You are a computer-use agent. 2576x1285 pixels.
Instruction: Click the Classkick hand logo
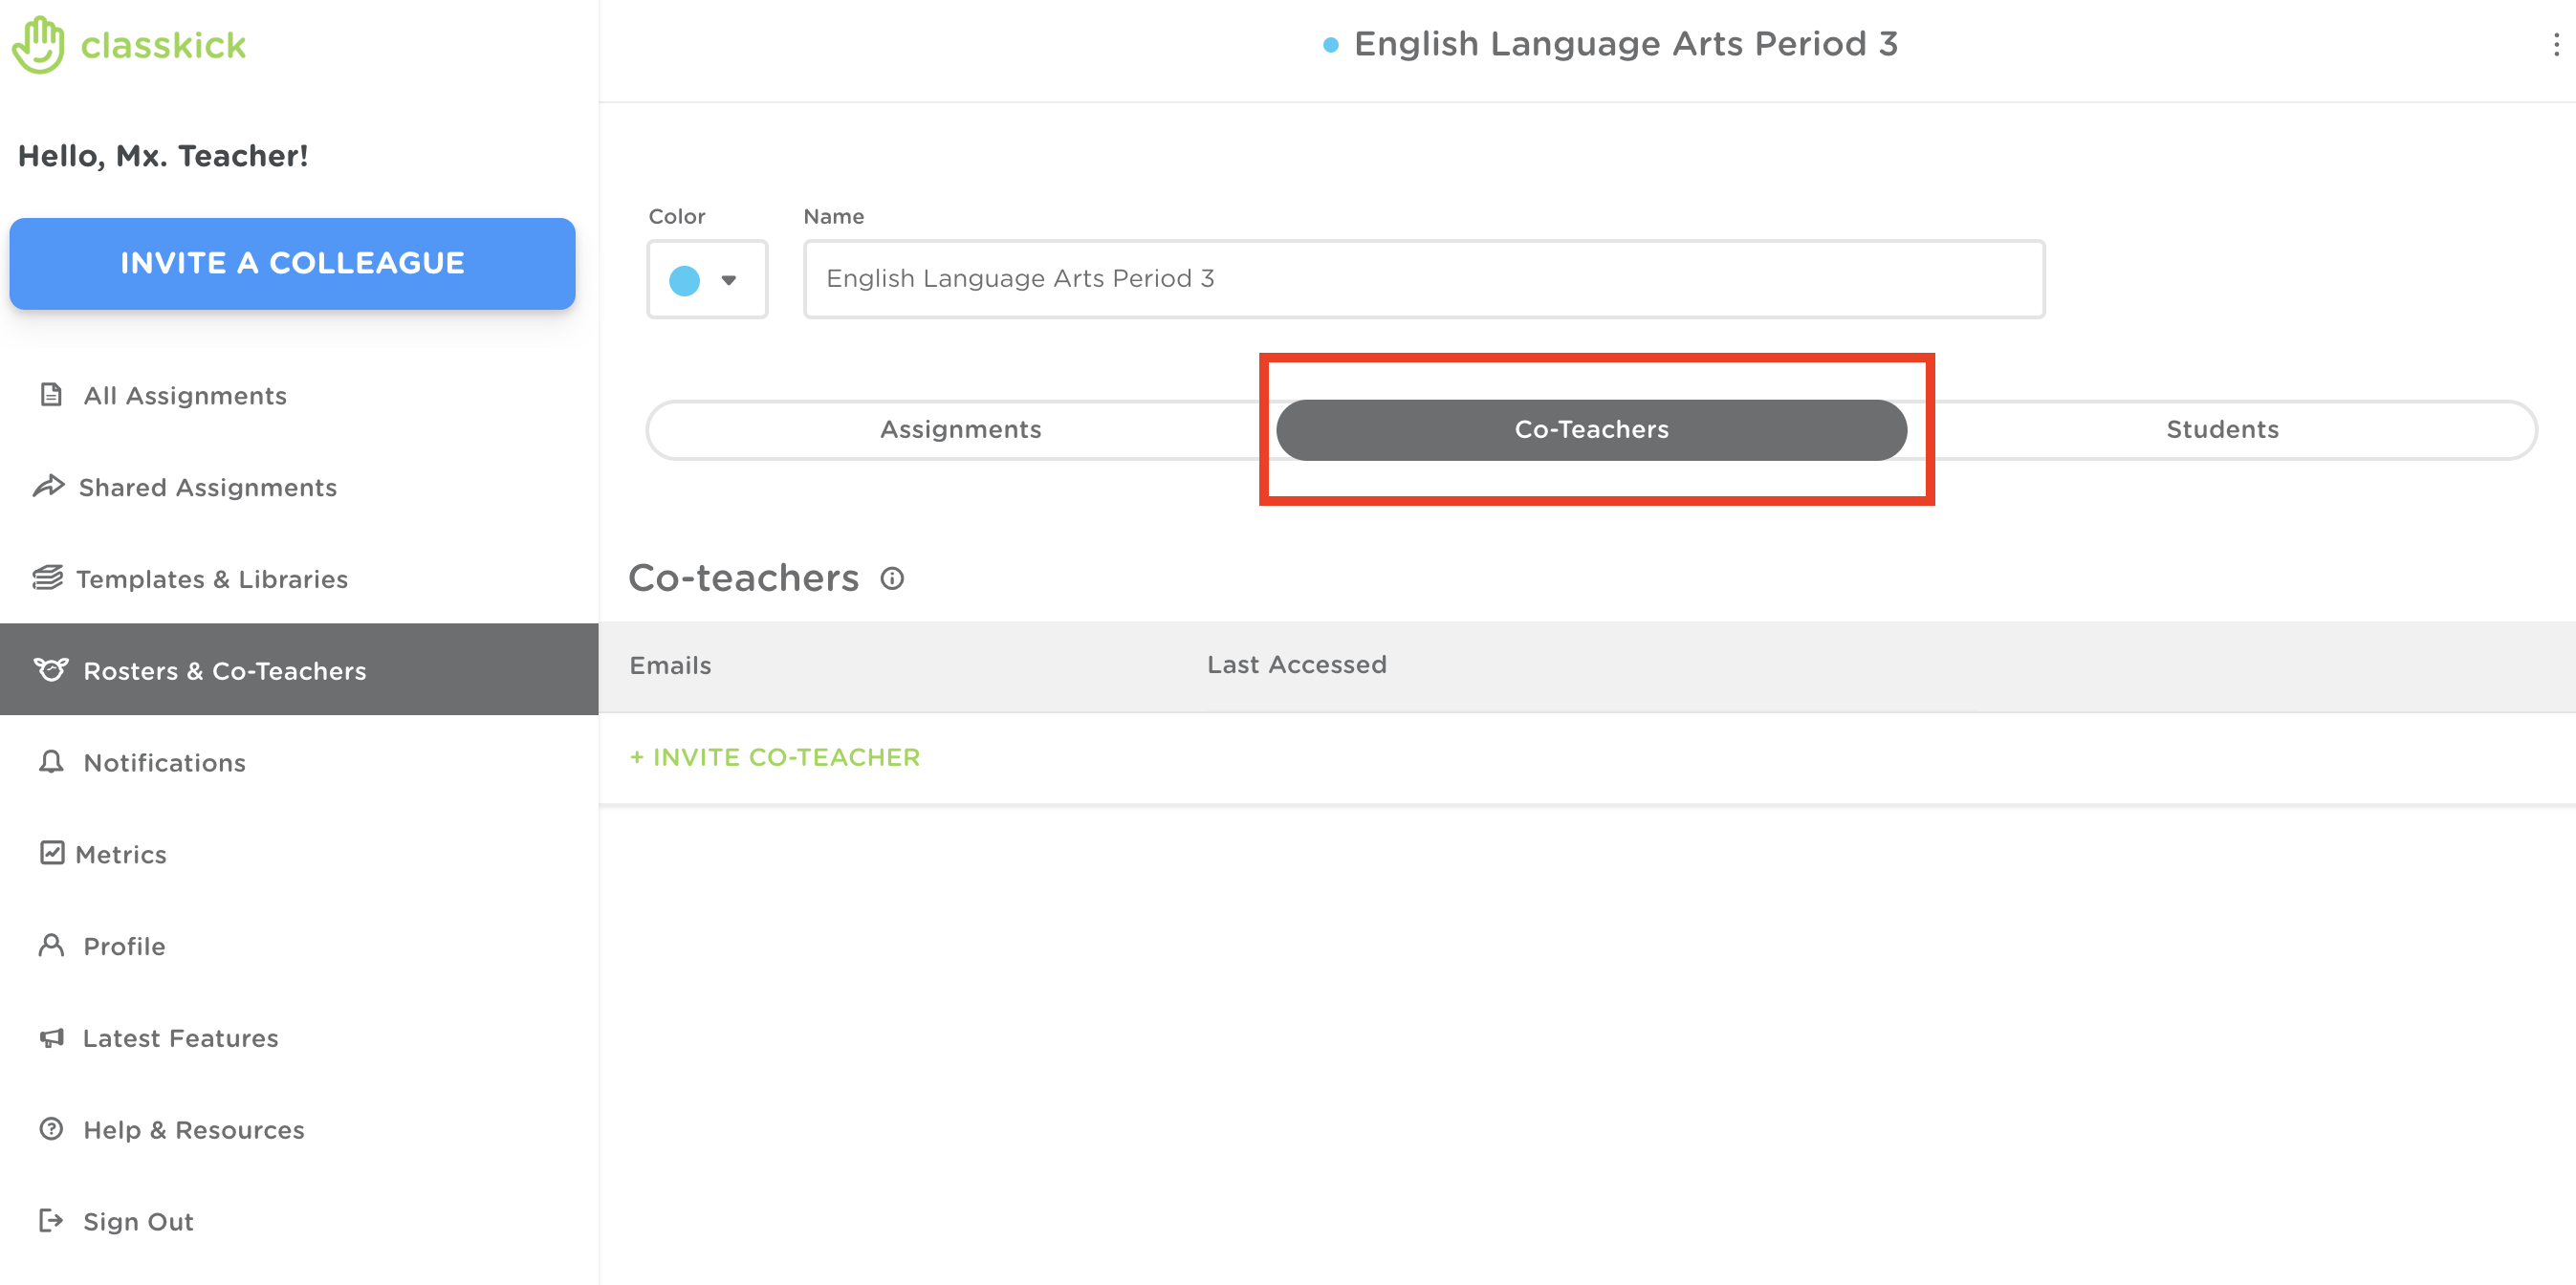pos(36,43)
